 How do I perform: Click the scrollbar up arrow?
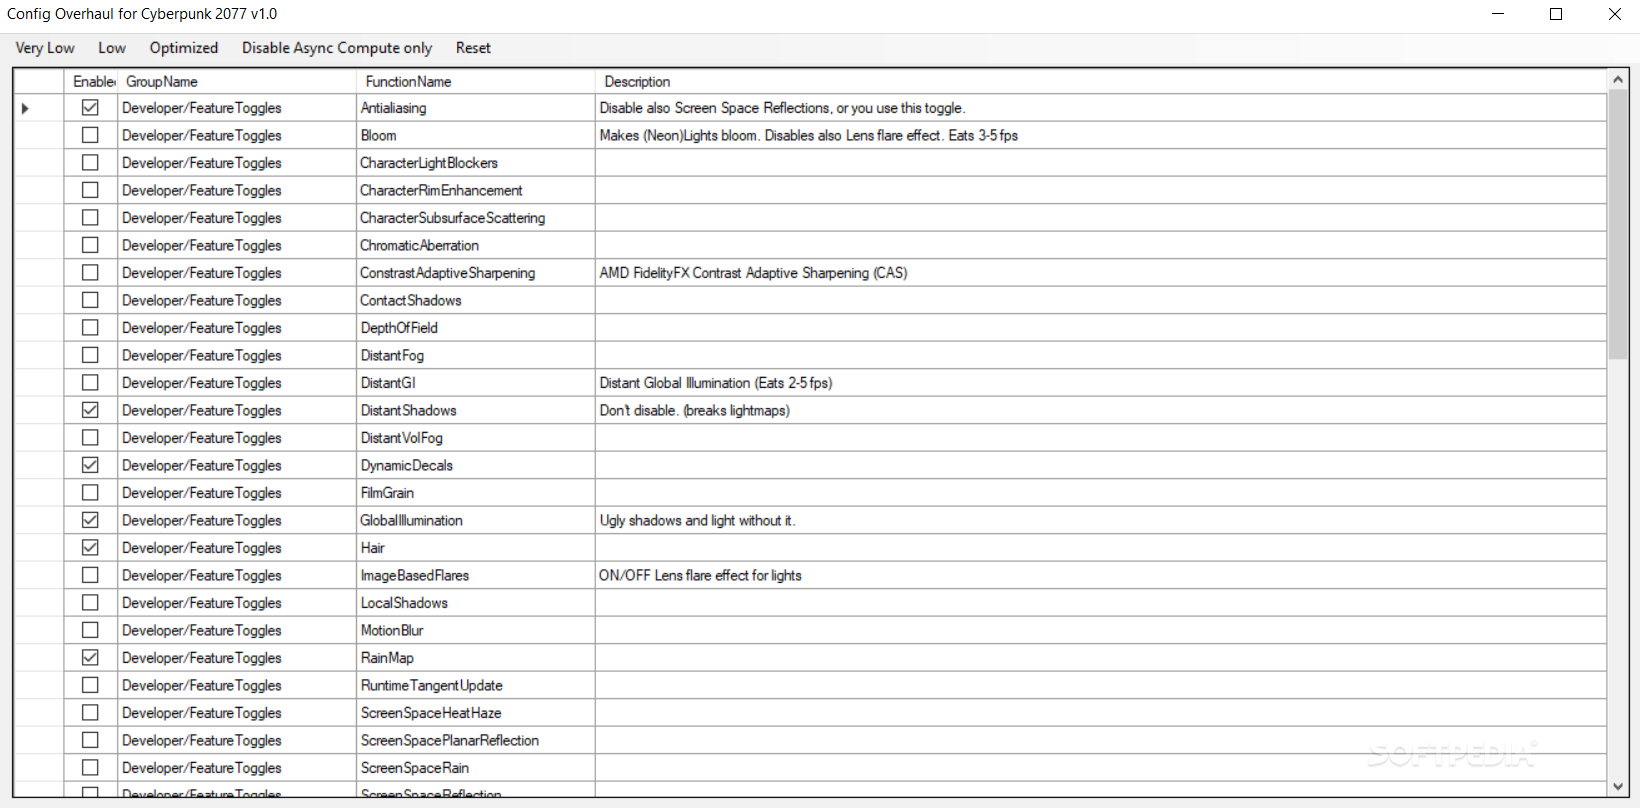(1618, 79)
